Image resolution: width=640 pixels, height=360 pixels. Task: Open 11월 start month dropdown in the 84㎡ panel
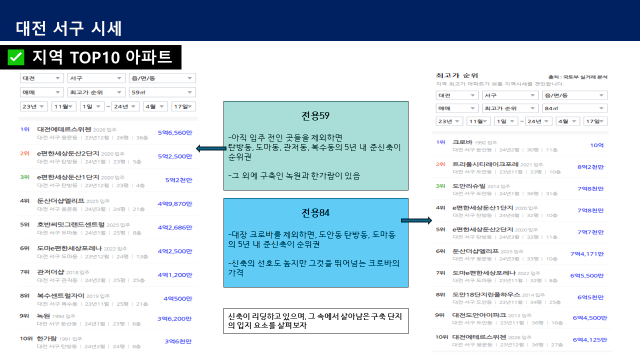point(478,121)
